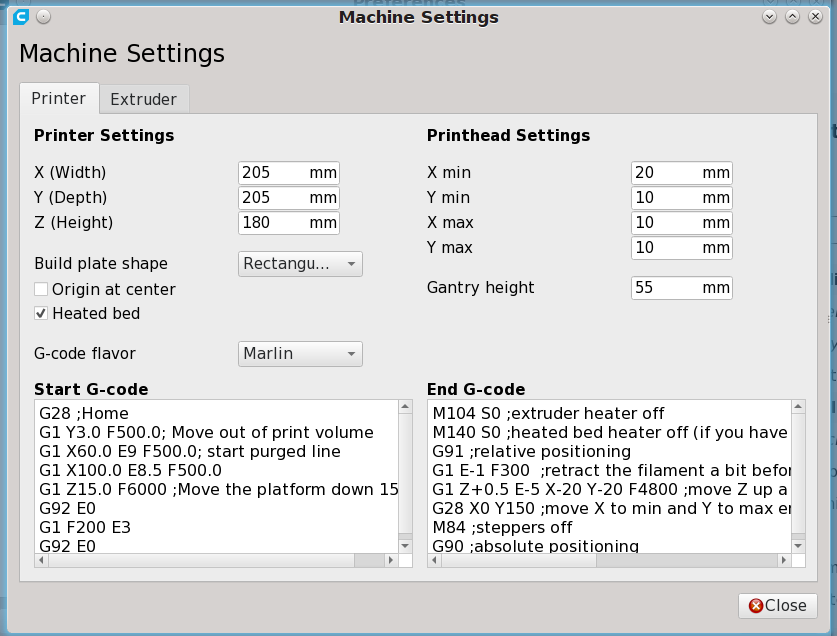Viewport: 837px width, 636px height.
Task: Edit the Y (Depth) value field
Action: (289, 198)
